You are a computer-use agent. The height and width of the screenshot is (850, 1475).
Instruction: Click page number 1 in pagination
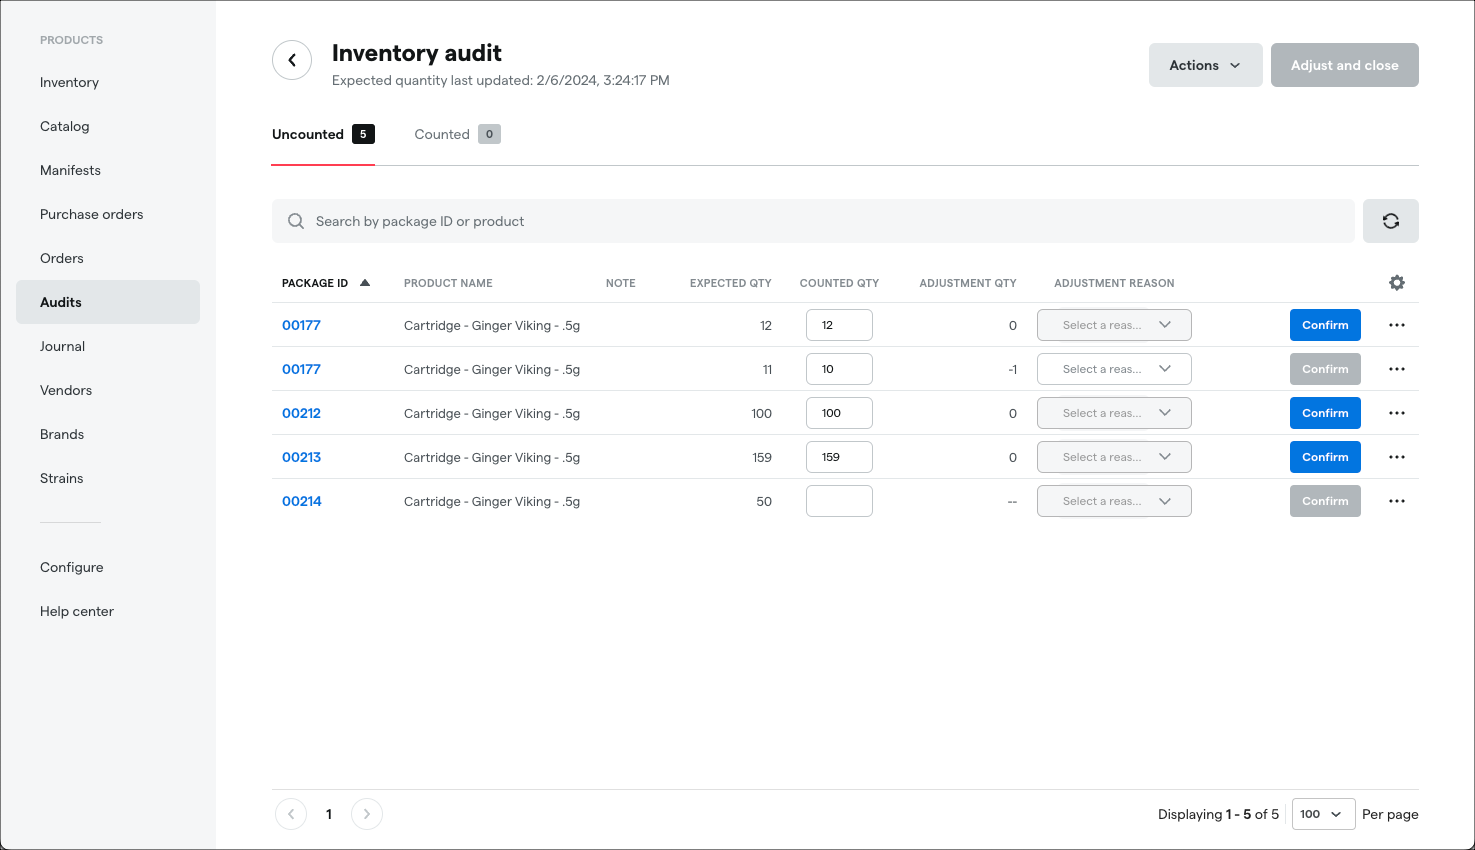[x=329, y=814]
